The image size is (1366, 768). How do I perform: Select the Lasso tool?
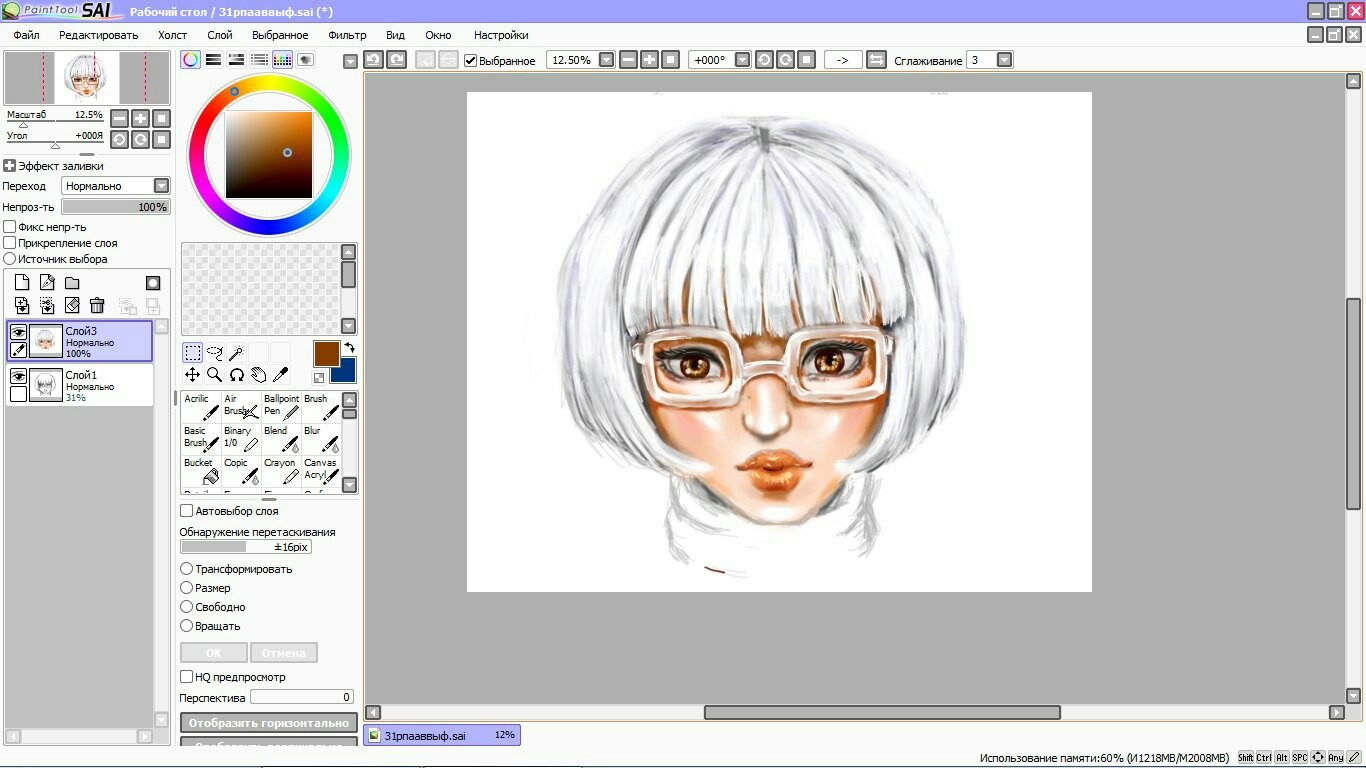pyautogui.click(x=214, y=353)
